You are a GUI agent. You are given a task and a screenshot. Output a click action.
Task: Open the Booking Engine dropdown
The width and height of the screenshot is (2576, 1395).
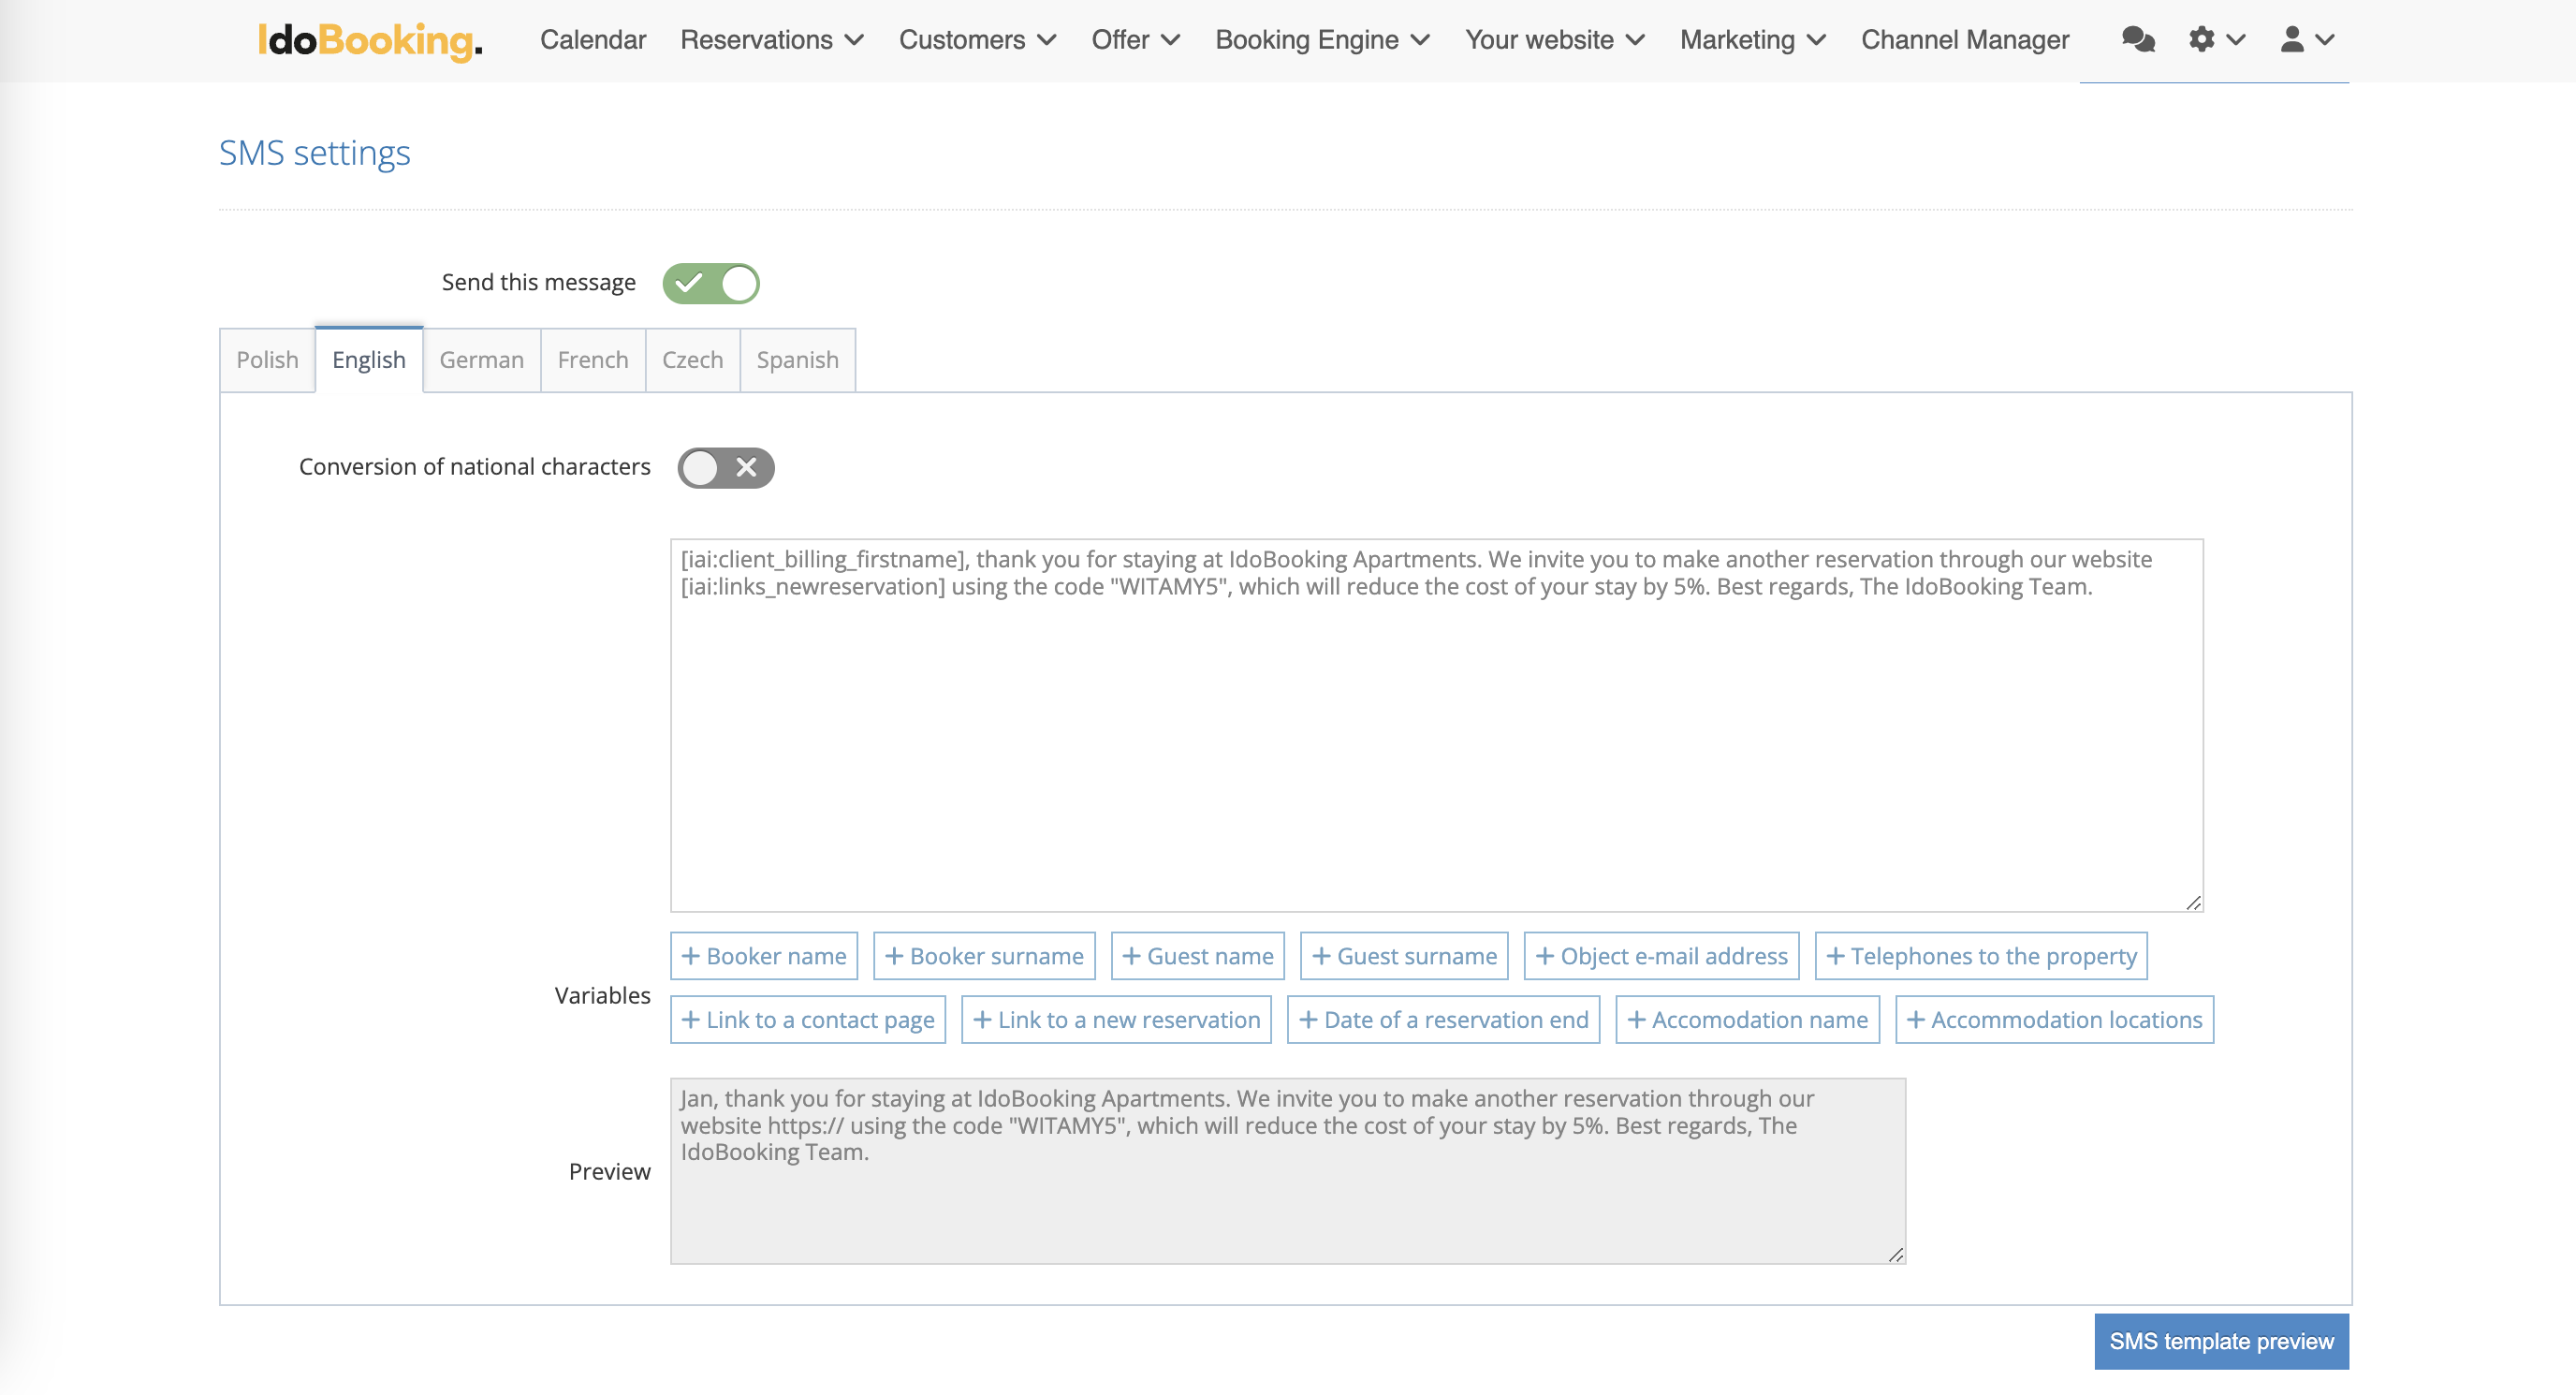(1322, 40)
